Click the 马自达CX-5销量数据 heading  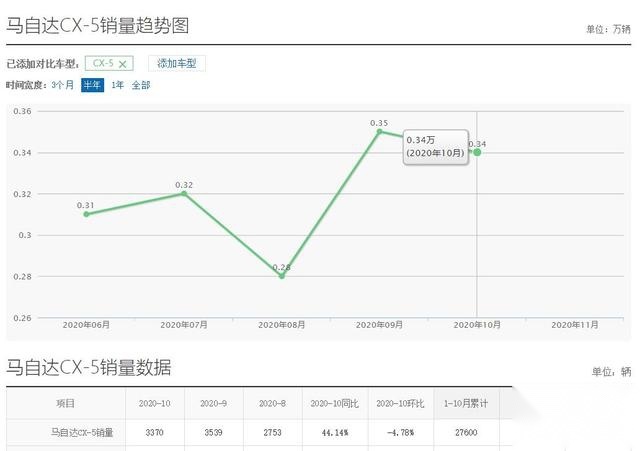coord(89,367)
